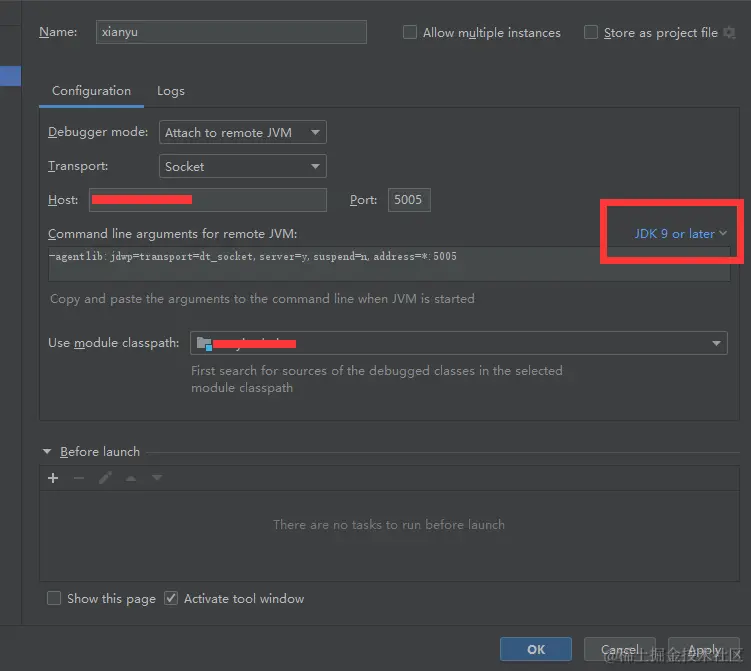
Task: Click 'Copy and paste the arguments' hint text
Action: point(262,298)
